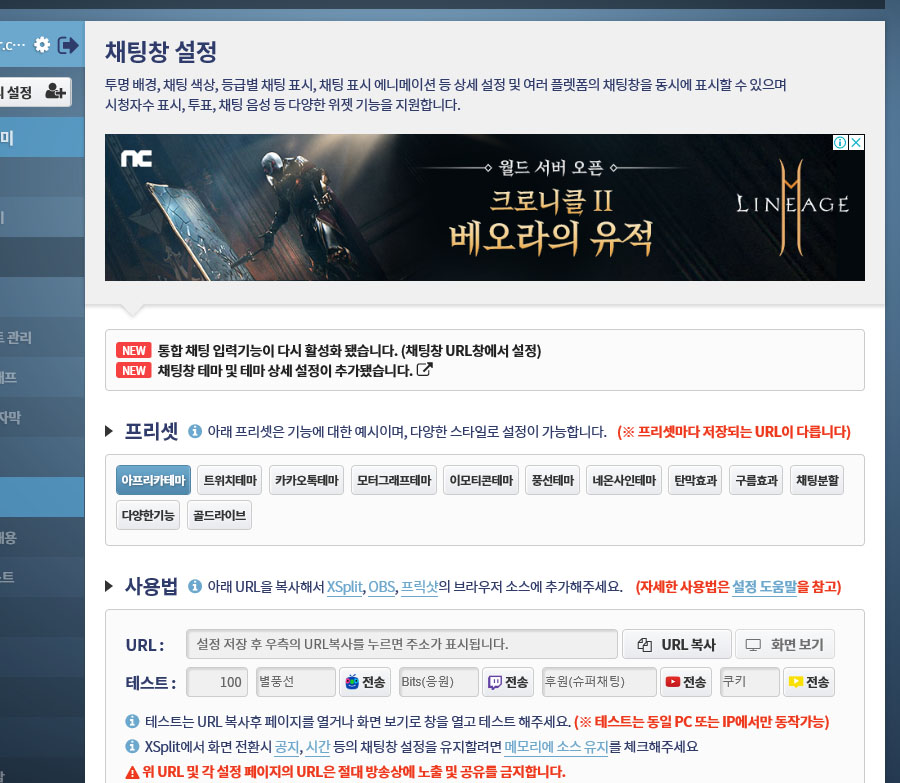Viewport: 900px width, 783px height.
Task: Collapse the 사용법 section triangle
Action: click(x=110, y=586)
